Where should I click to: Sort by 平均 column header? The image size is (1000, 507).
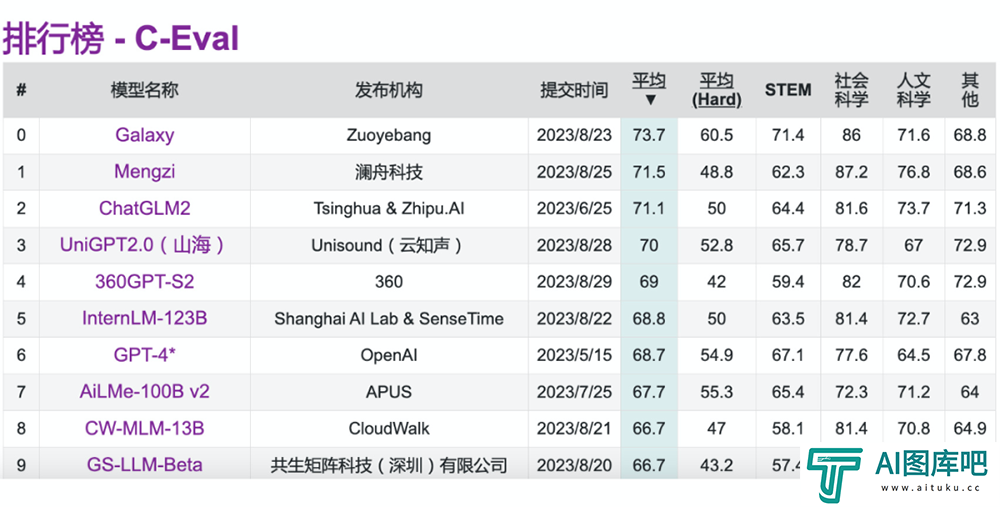tap(649, 80)
